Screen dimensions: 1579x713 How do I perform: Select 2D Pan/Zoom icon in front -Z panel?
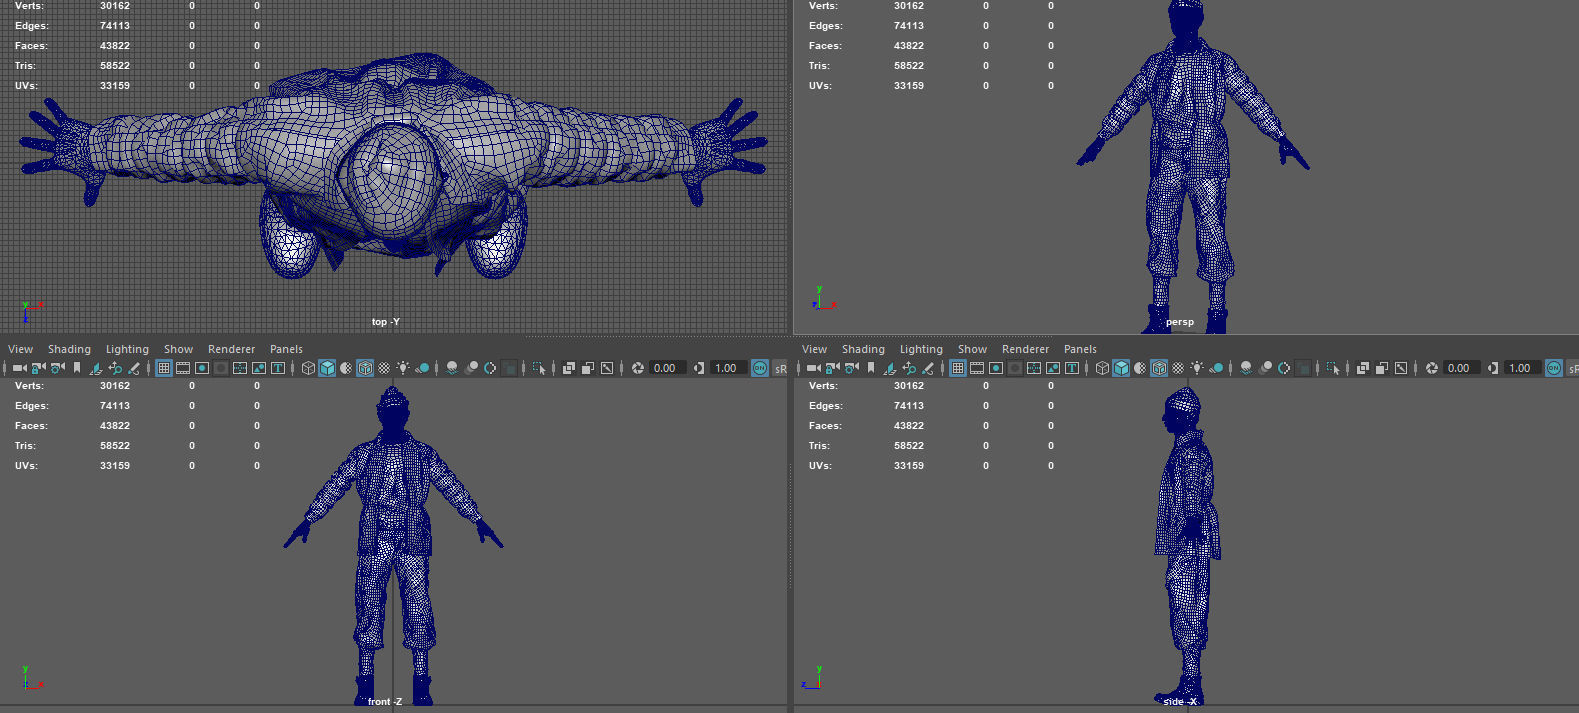click(115, 368)
